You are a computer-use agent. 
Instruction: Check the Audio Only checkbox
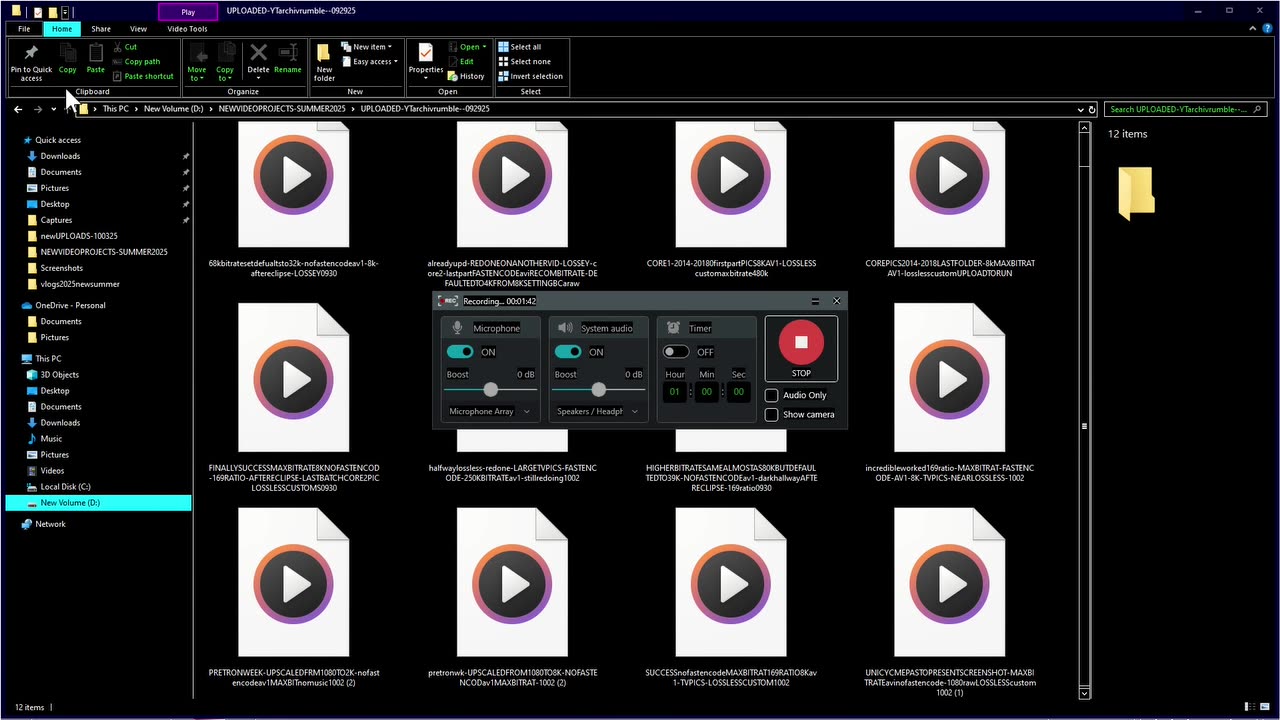pyautogui.click(x=771, y=395)
